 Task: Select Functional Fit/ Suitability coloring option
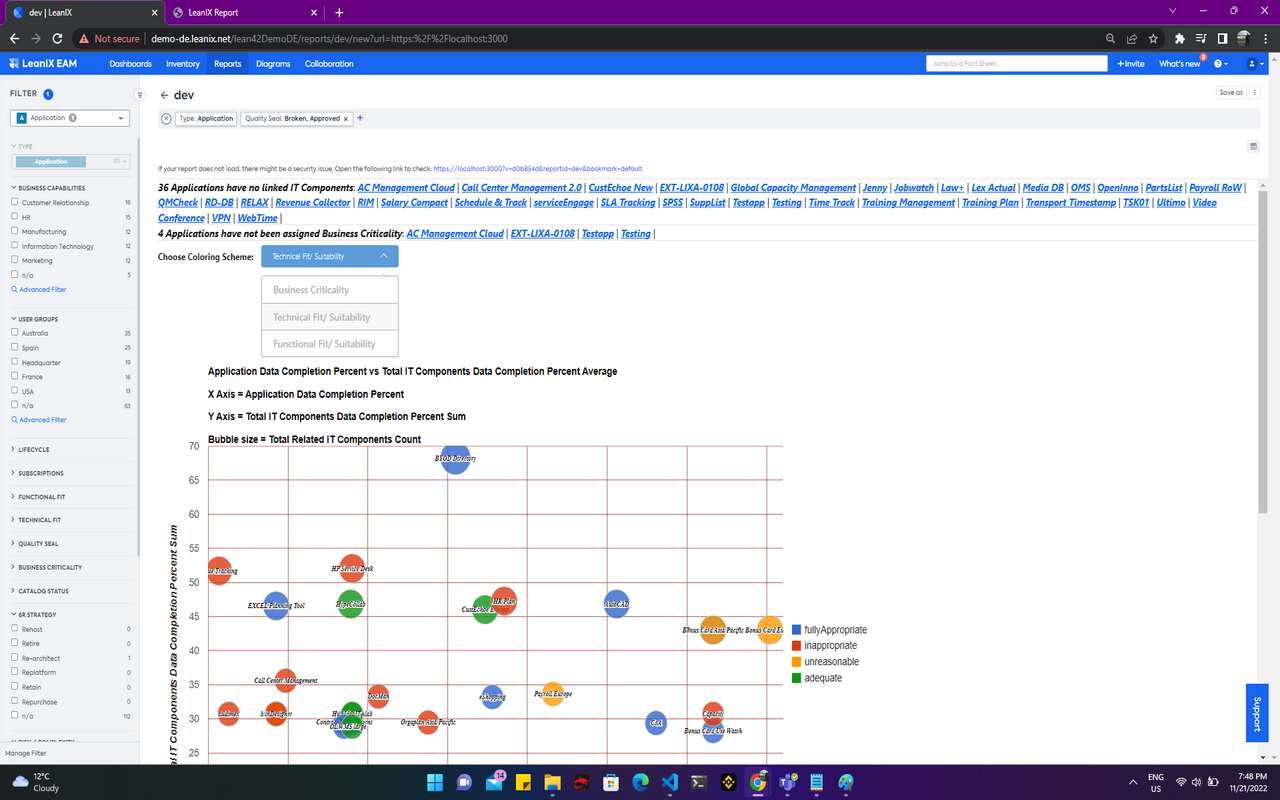329,344
